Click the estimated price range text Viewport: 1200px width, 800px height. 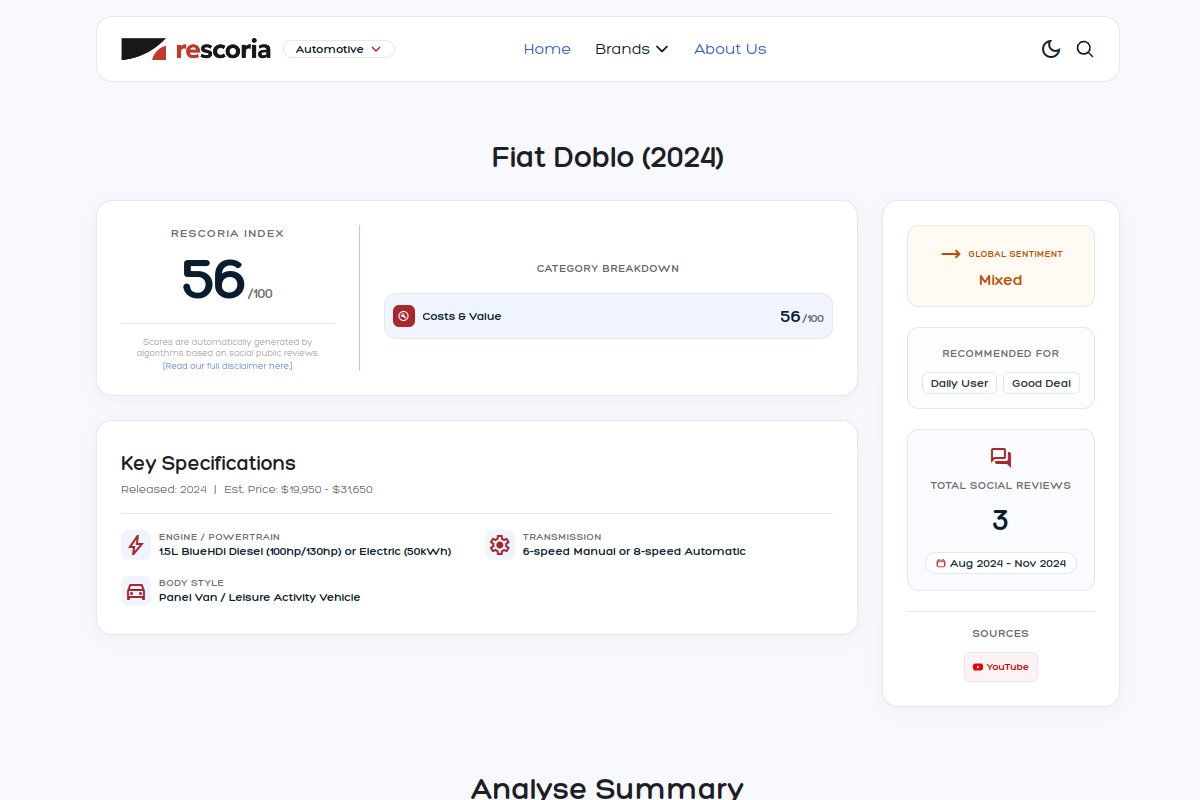(x=298, y=490)
